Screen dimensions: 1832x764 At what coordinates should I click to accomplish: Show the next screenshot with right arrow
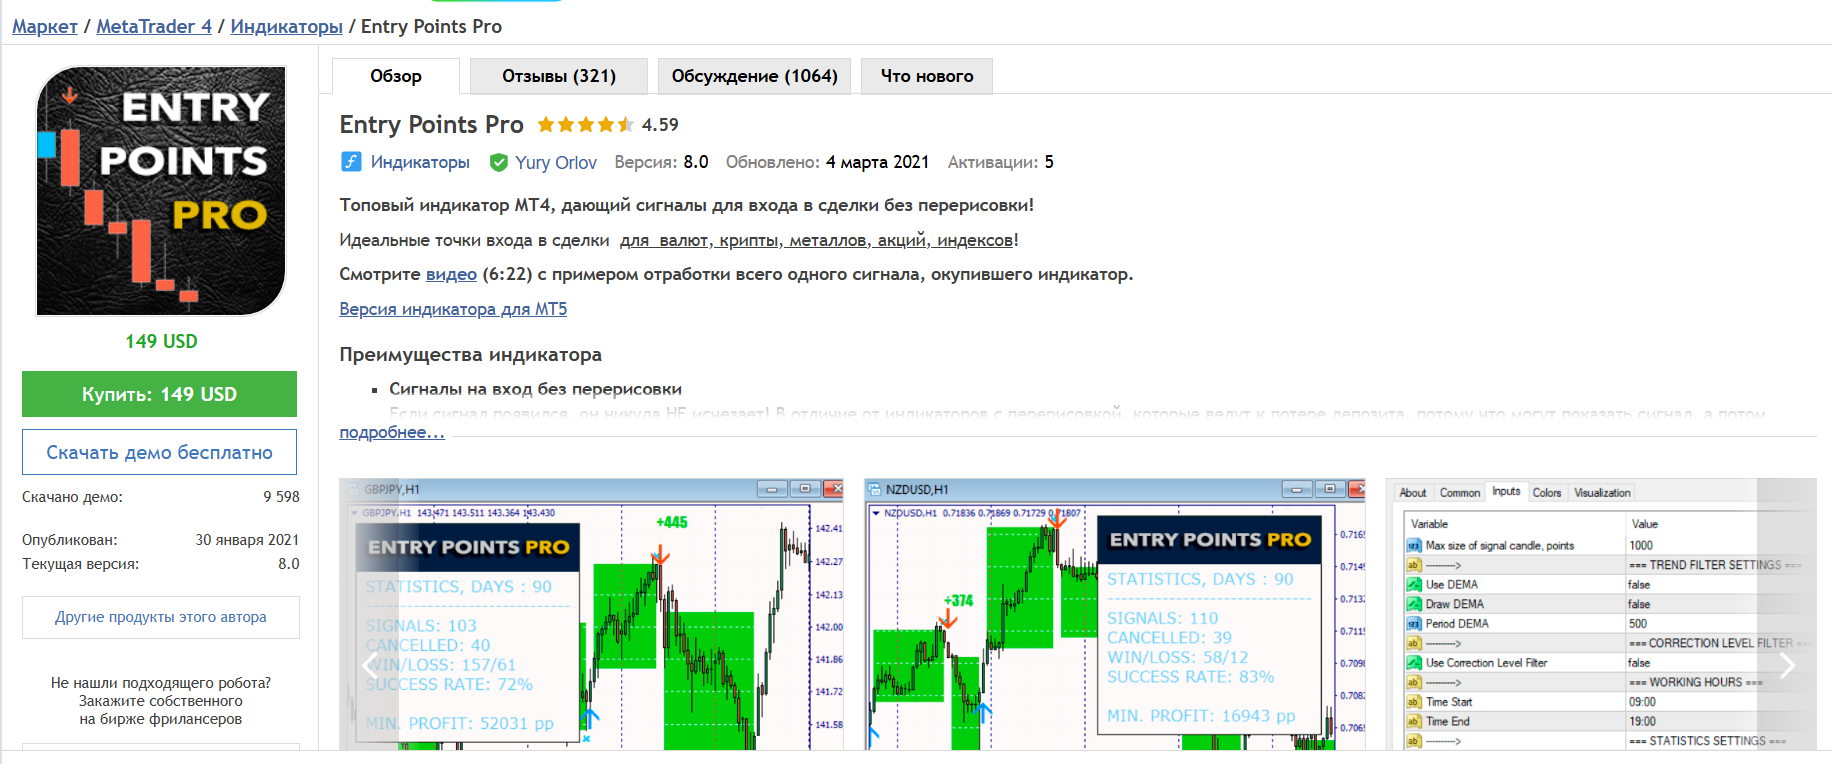(1787, 665)
